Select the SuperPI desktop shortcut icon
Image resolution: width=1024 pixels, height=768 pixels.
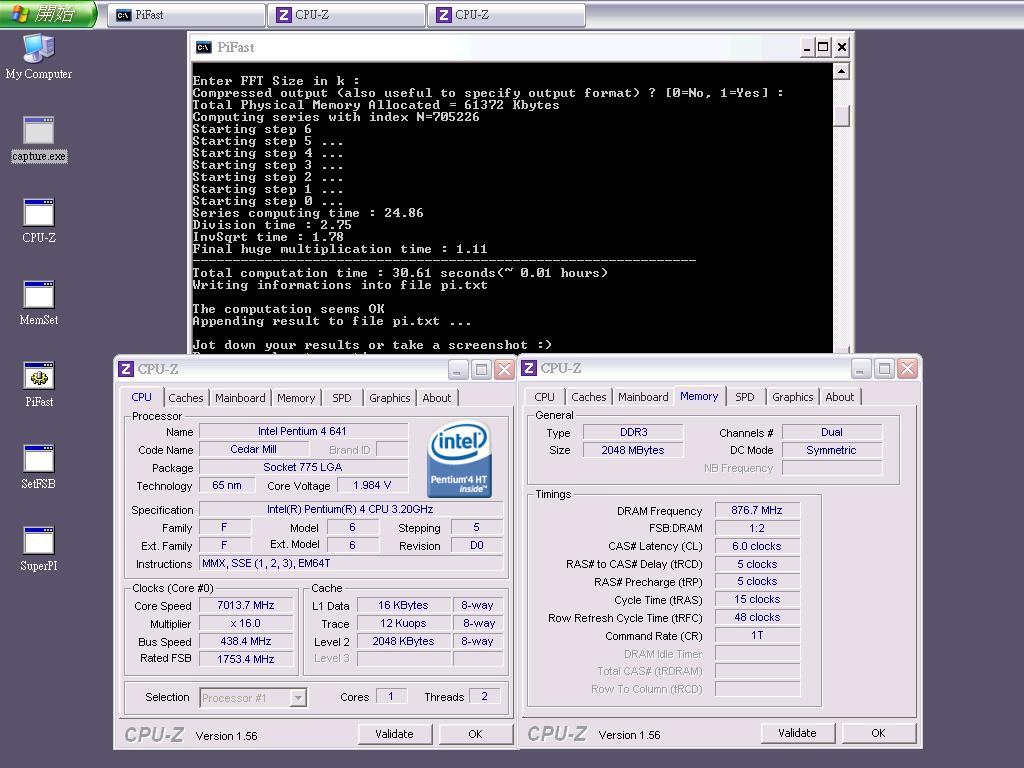tap(39, 549)
